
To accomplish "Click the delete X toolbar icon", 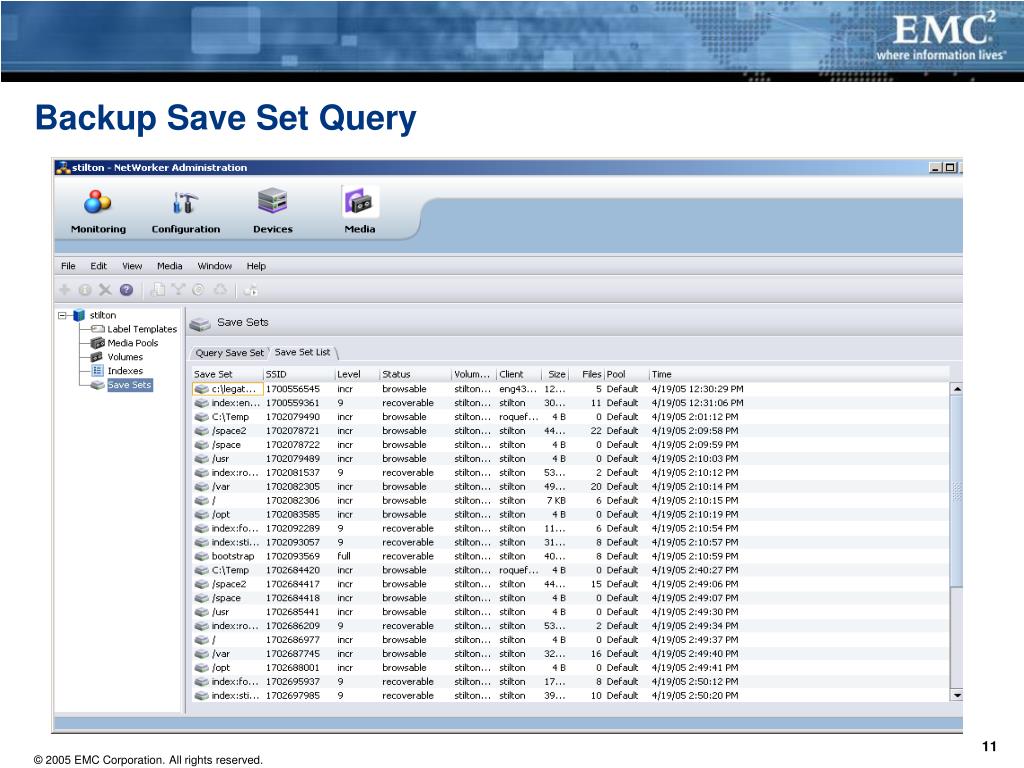I will [105, 289].
